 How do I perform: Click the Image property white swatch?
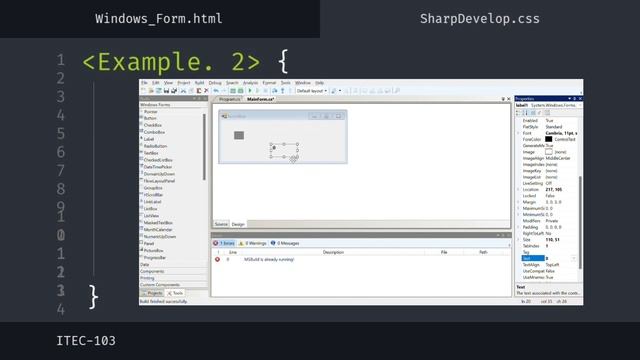coord(549,152)
